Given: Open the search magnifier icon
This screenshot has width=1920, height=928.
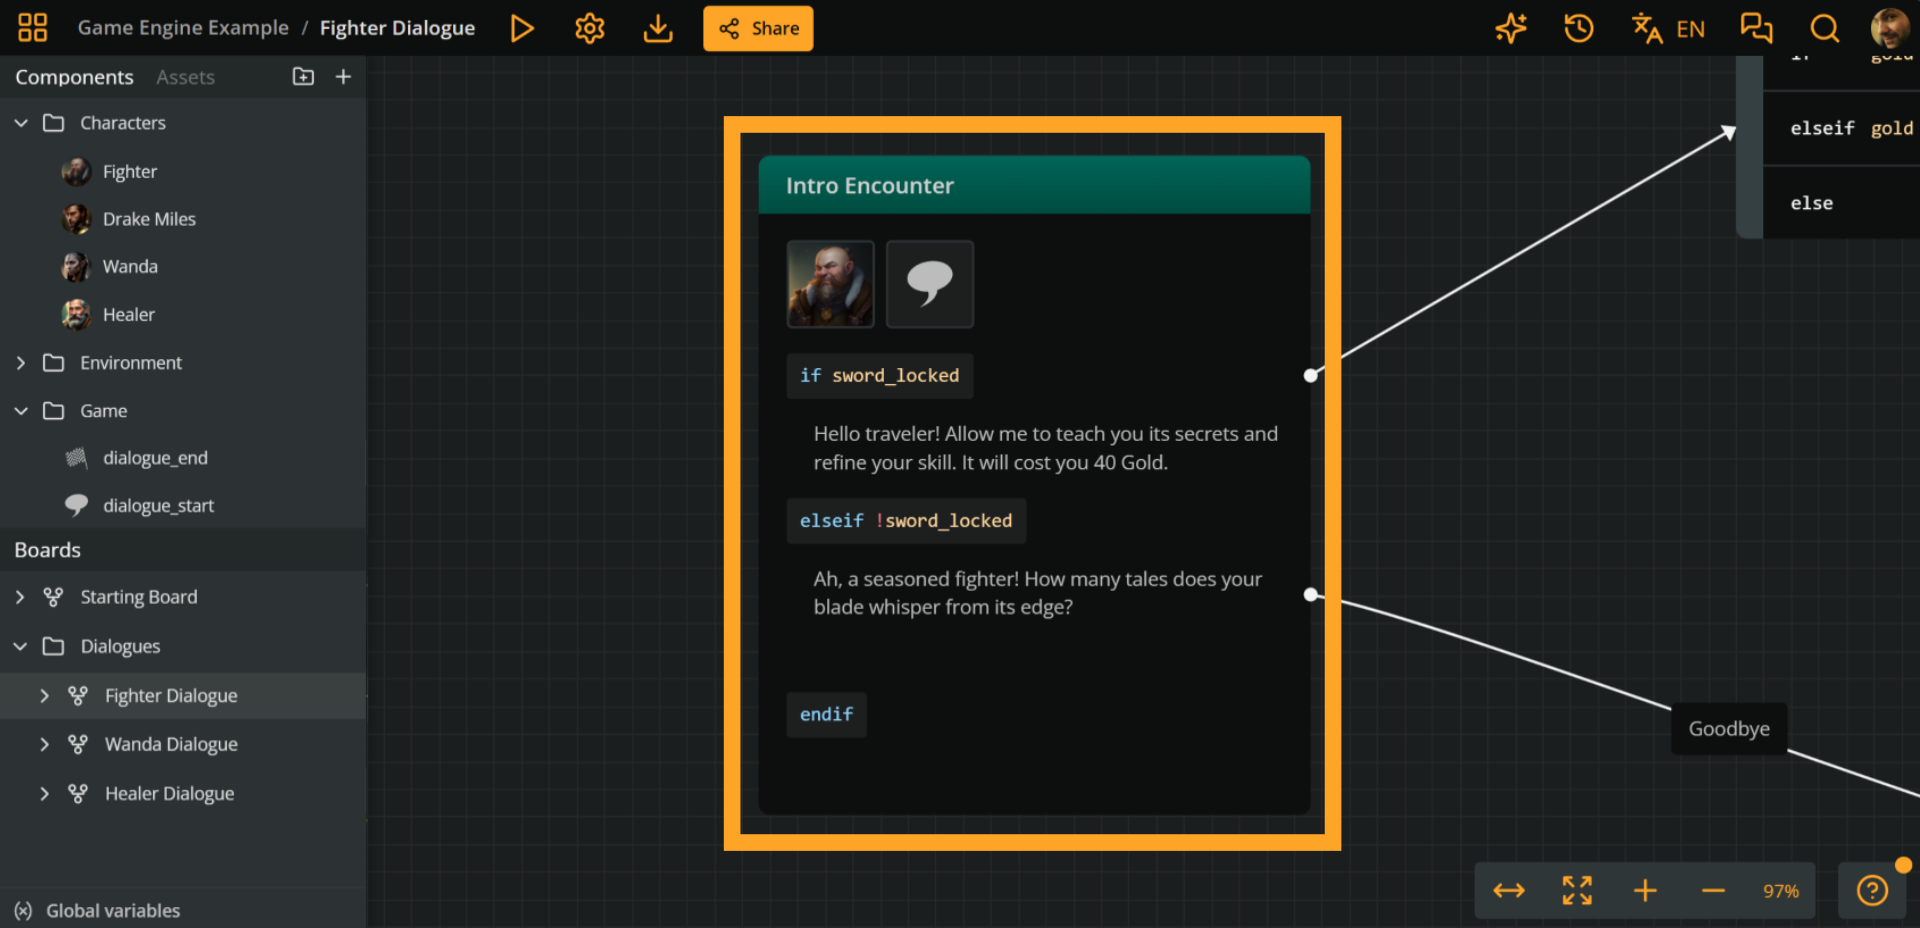Looking at the screenshot, I should [x=1825, y=28].
